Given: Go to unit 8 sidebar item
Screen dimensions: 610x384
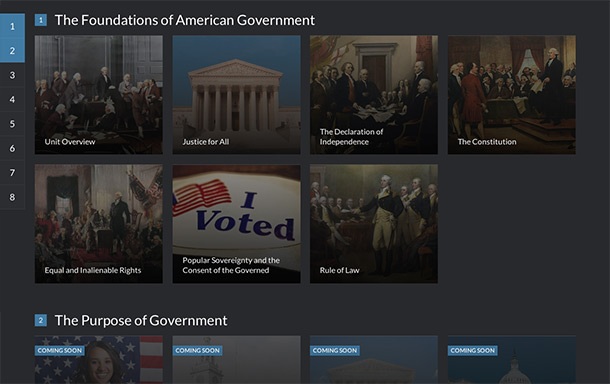Looking at the screenshot, I should click(12, 197).
